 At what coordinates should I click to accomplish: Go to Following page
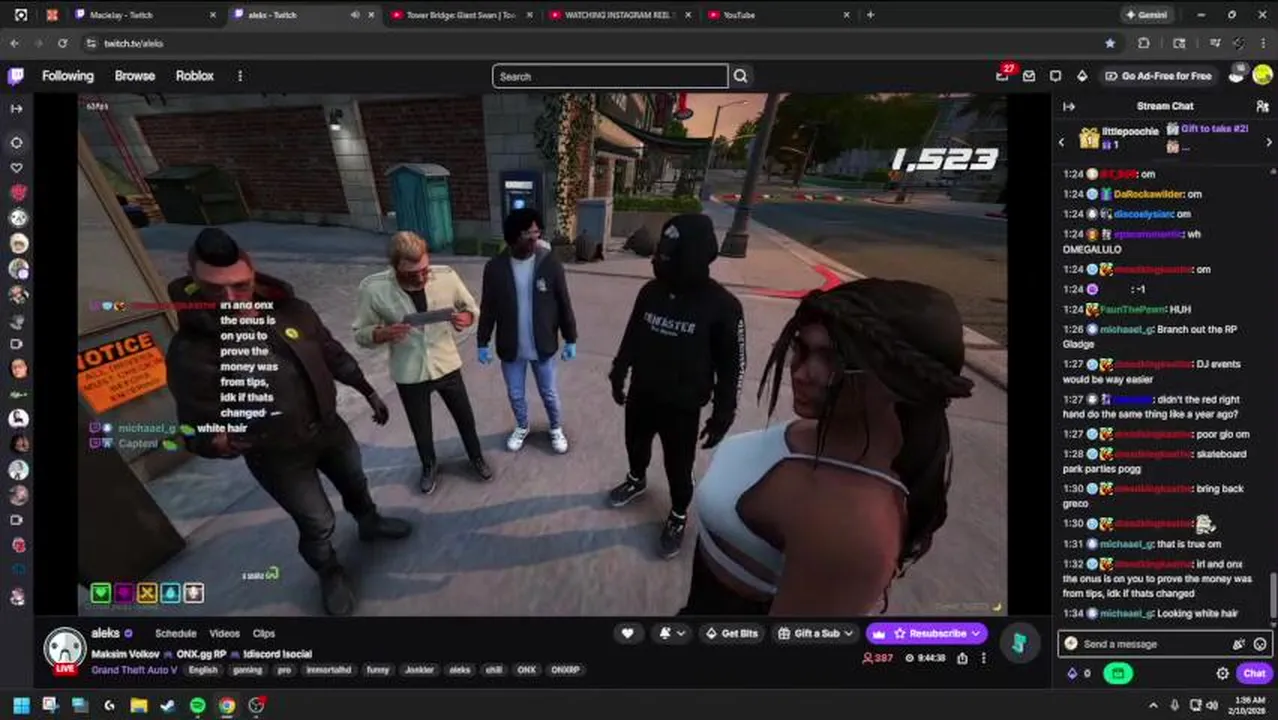67,76
